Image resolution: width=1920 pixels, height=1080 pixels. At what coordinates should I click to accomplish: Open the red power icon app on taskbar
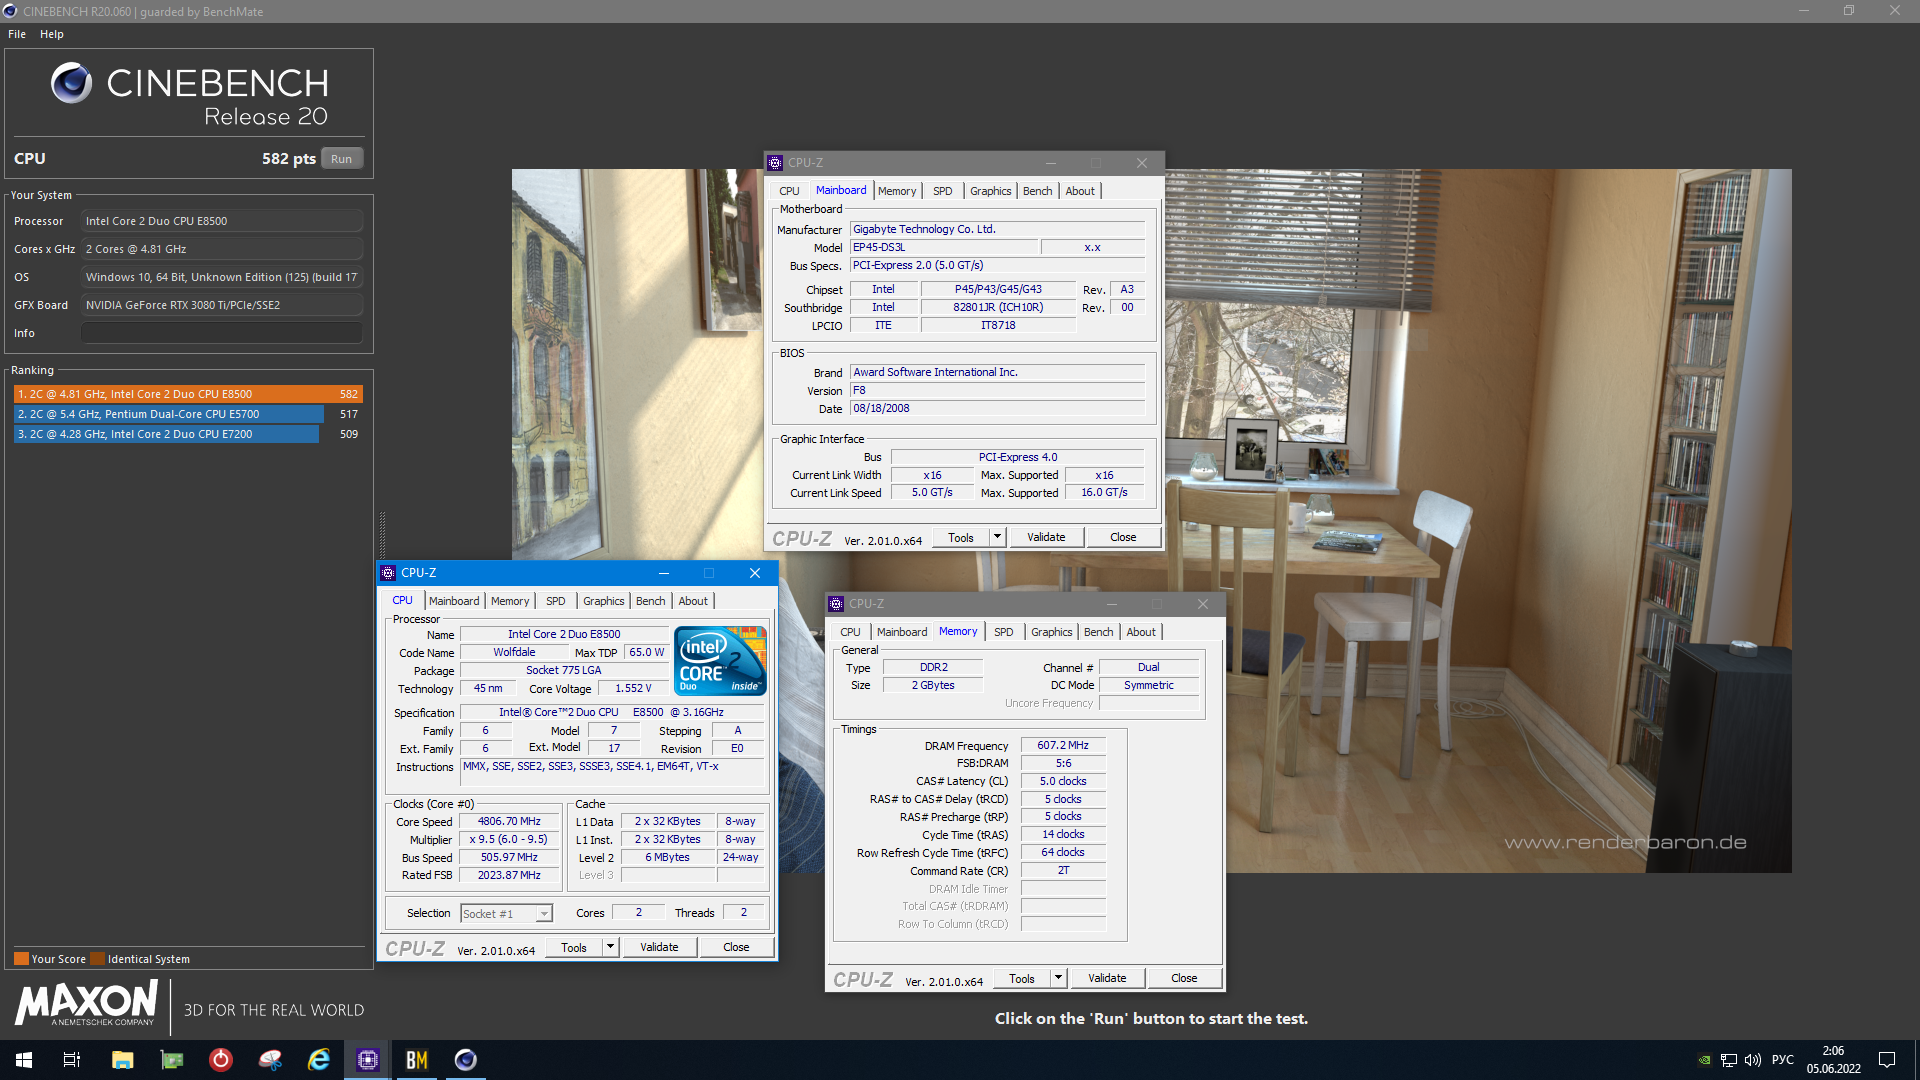pos(221,1060)
